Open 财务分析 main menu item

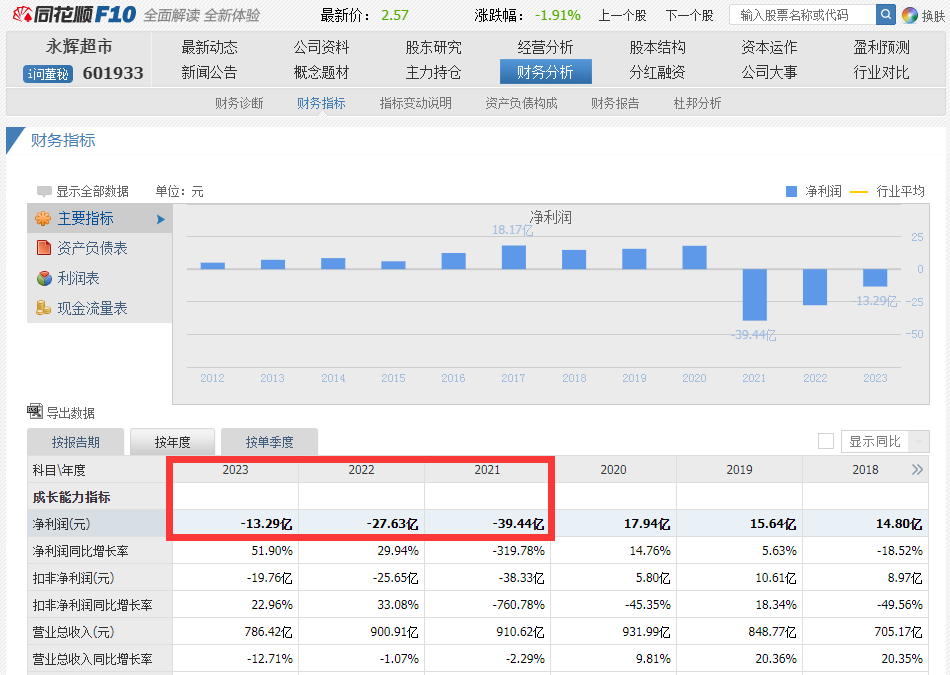tap(545, 72)
